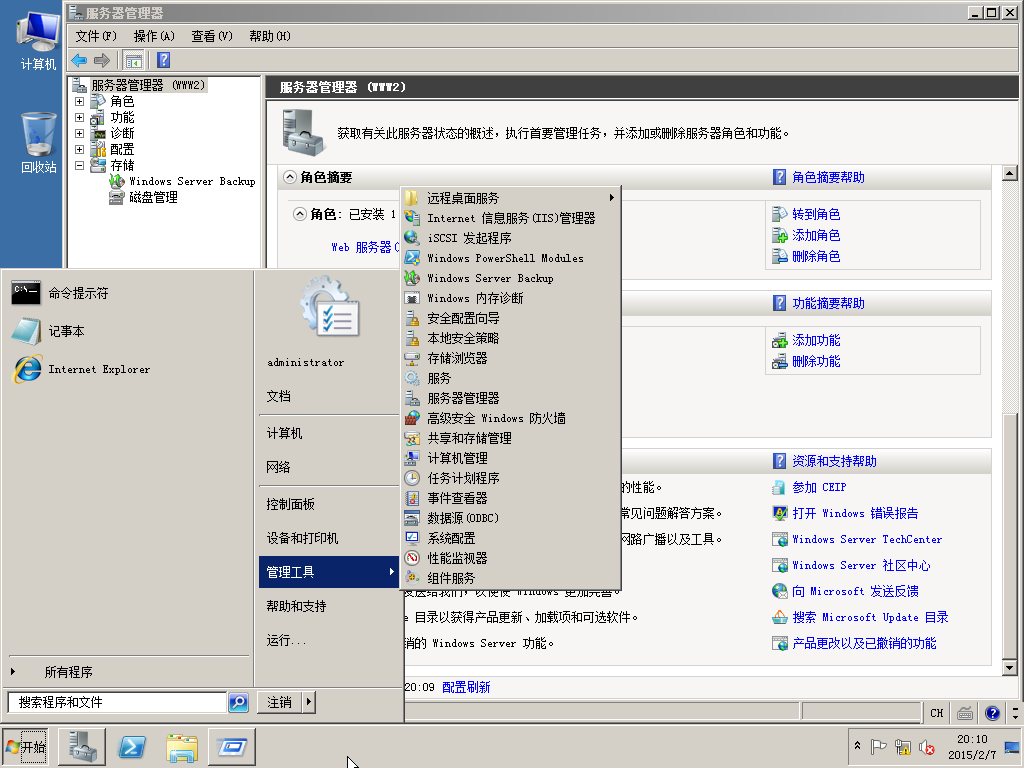Expand the 角色 tree node
Image resolution: width=1024 pixels, height=768 pixels.
pyautogui.click(x=79, y=101)
